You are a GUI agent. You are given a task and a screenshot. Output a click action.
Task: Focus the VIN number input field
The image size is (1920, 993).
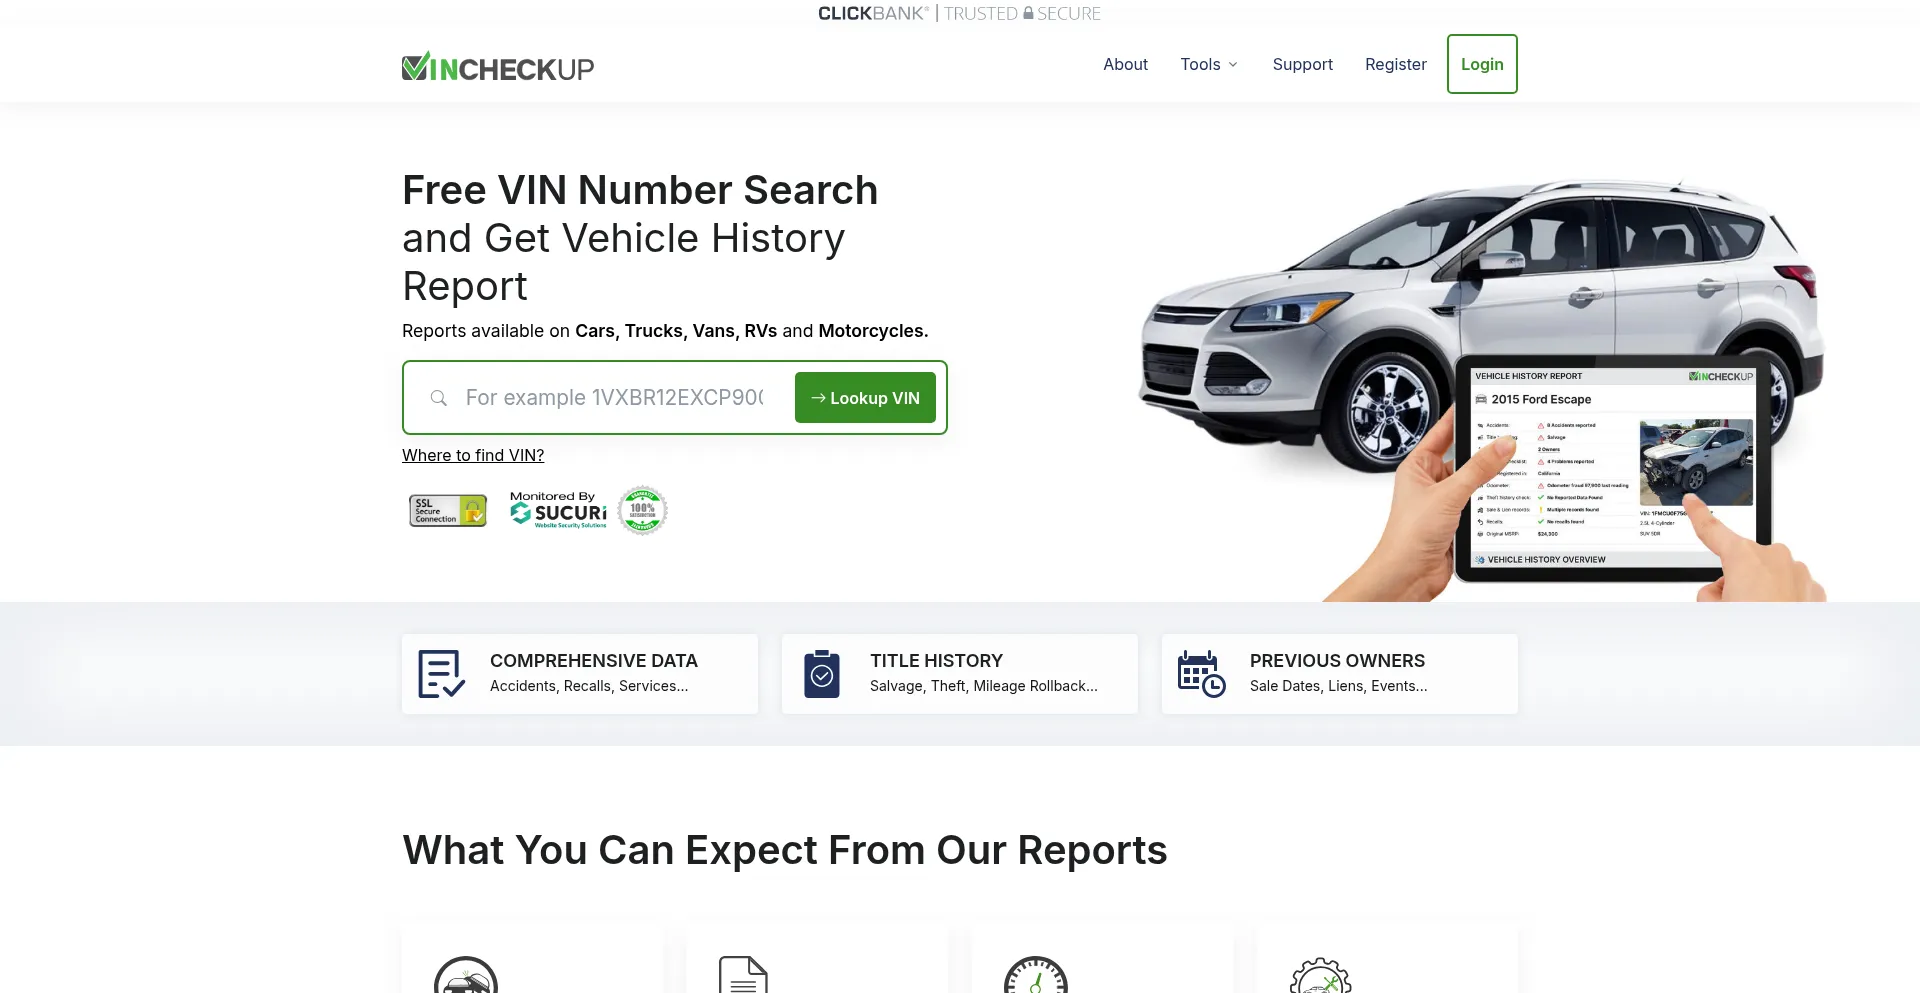pos(614,398)
